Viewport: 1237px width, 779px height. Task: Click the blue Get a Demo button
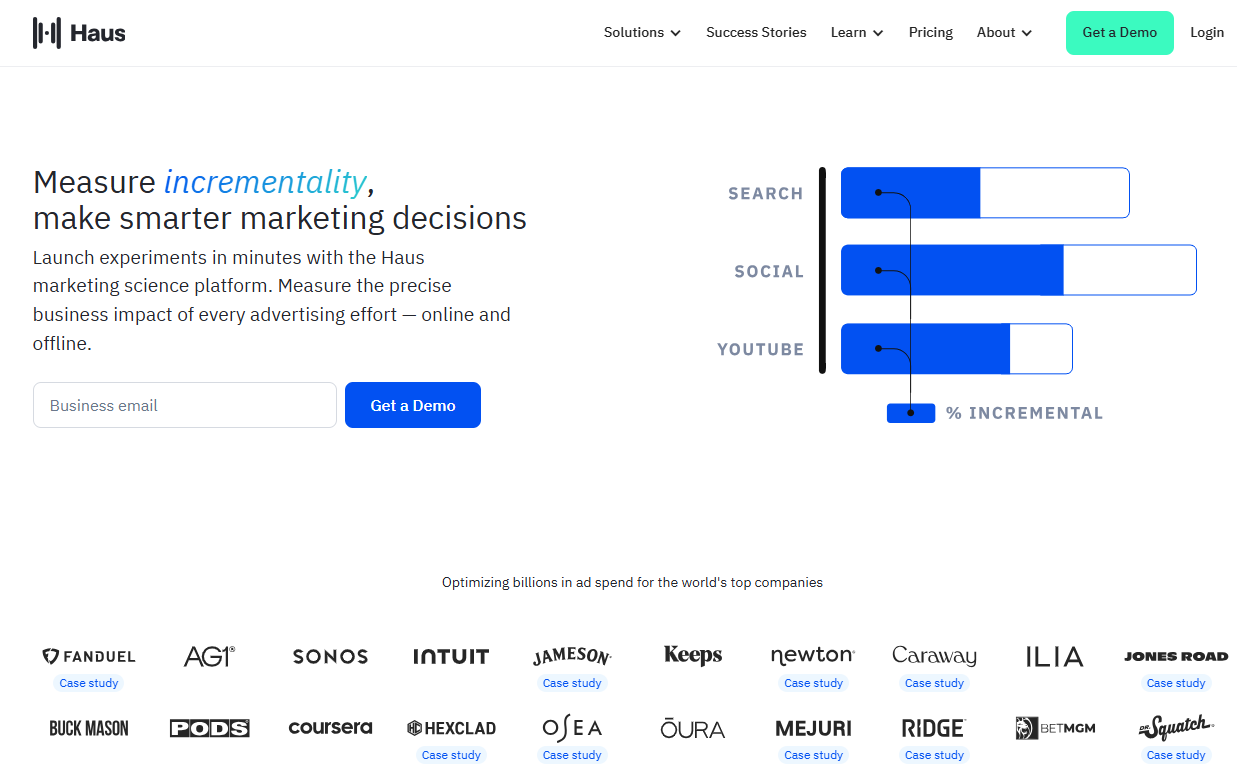click(x=413, y=405)
